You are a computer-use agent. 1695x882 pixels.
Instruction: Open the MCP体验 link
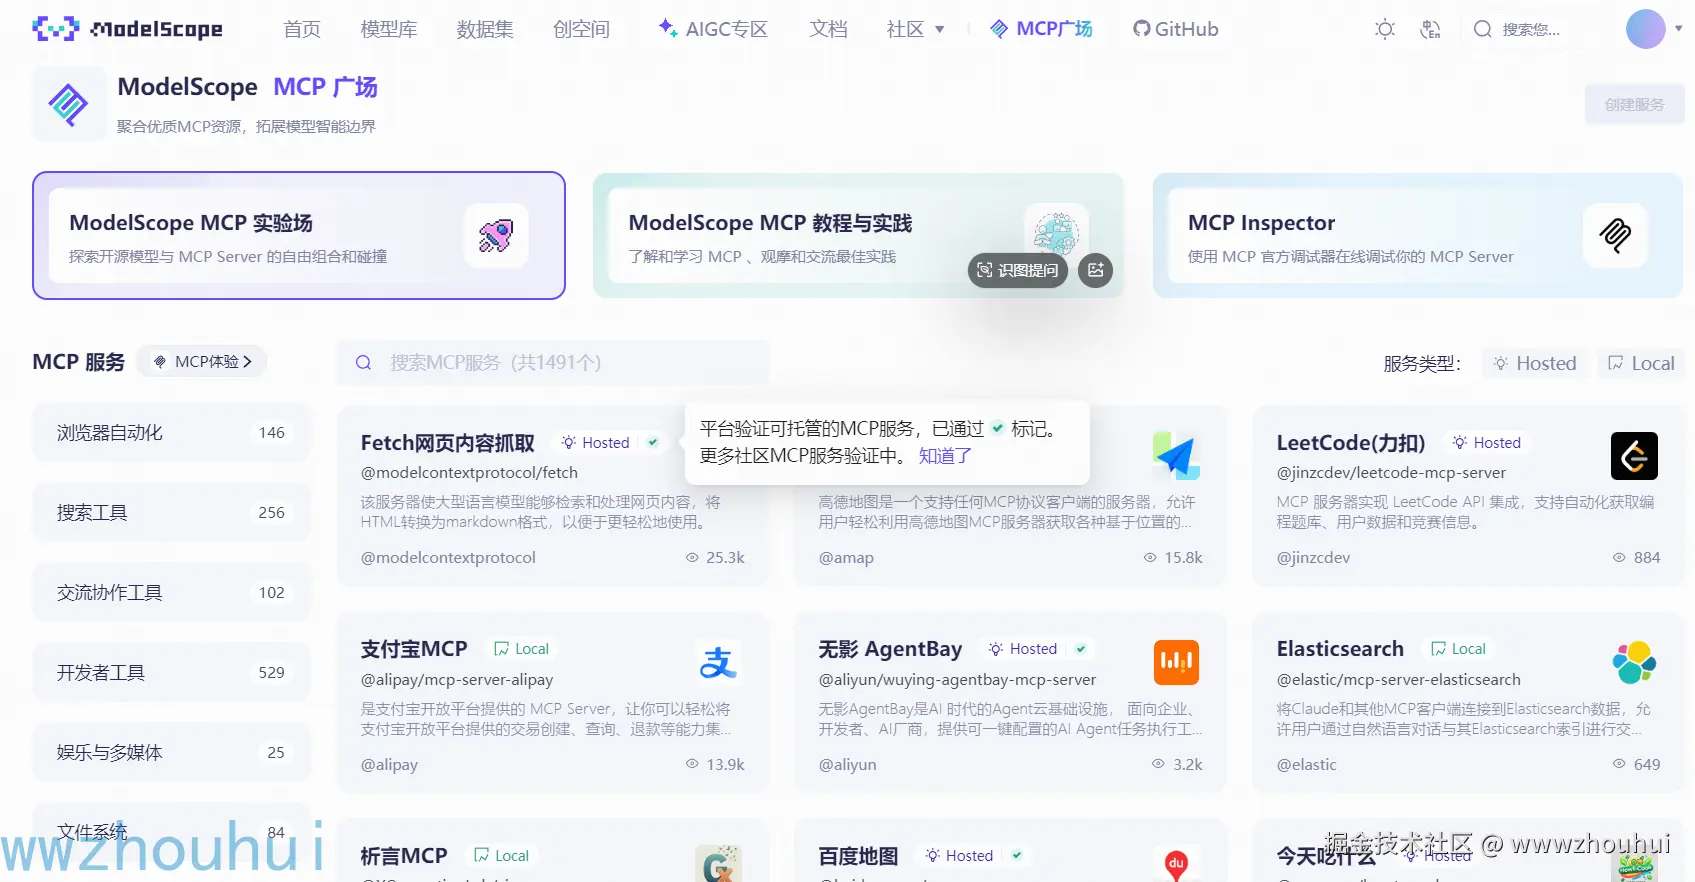202,361
